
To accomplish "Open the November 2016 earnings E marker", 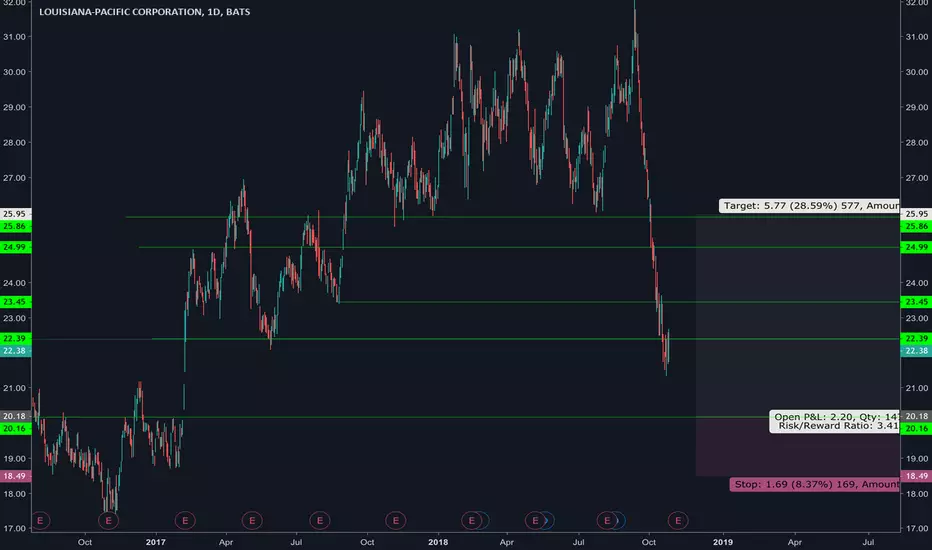I will [108, 521].
